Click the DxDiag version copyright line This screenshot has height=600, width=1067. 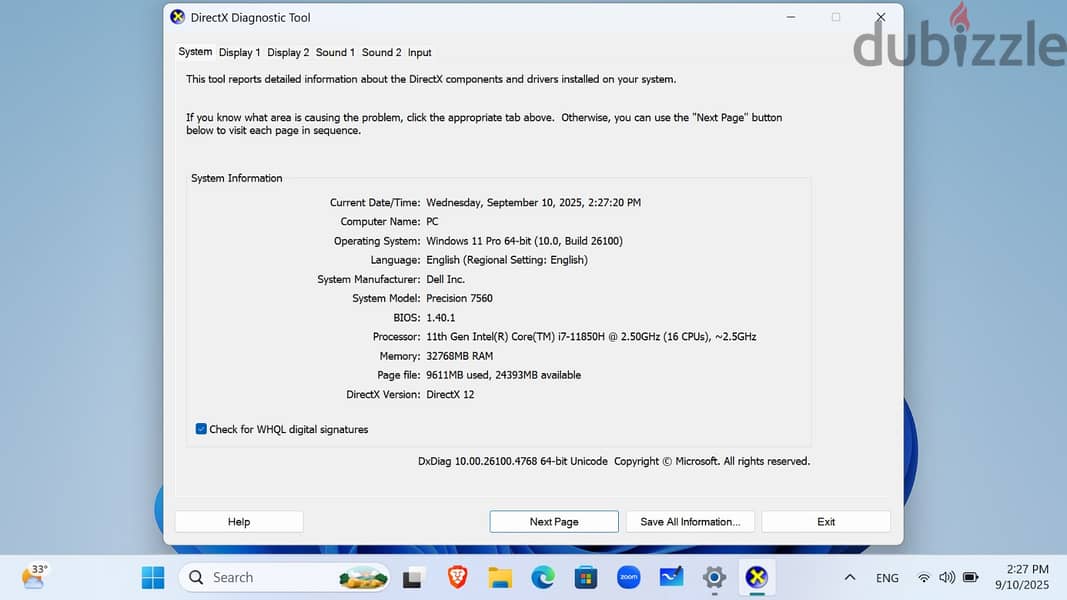[614, 461]
